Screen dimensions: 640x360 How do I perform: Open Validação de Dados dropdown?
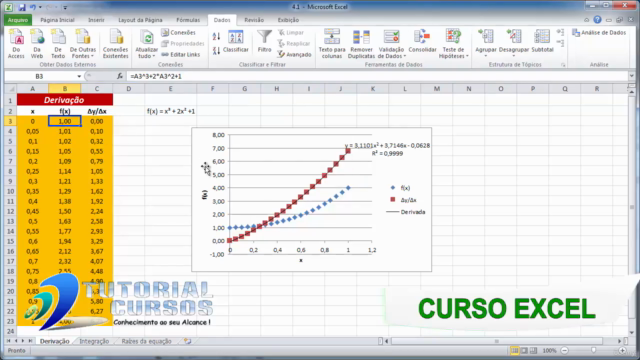pyautogui.click(x=391, y=44)
